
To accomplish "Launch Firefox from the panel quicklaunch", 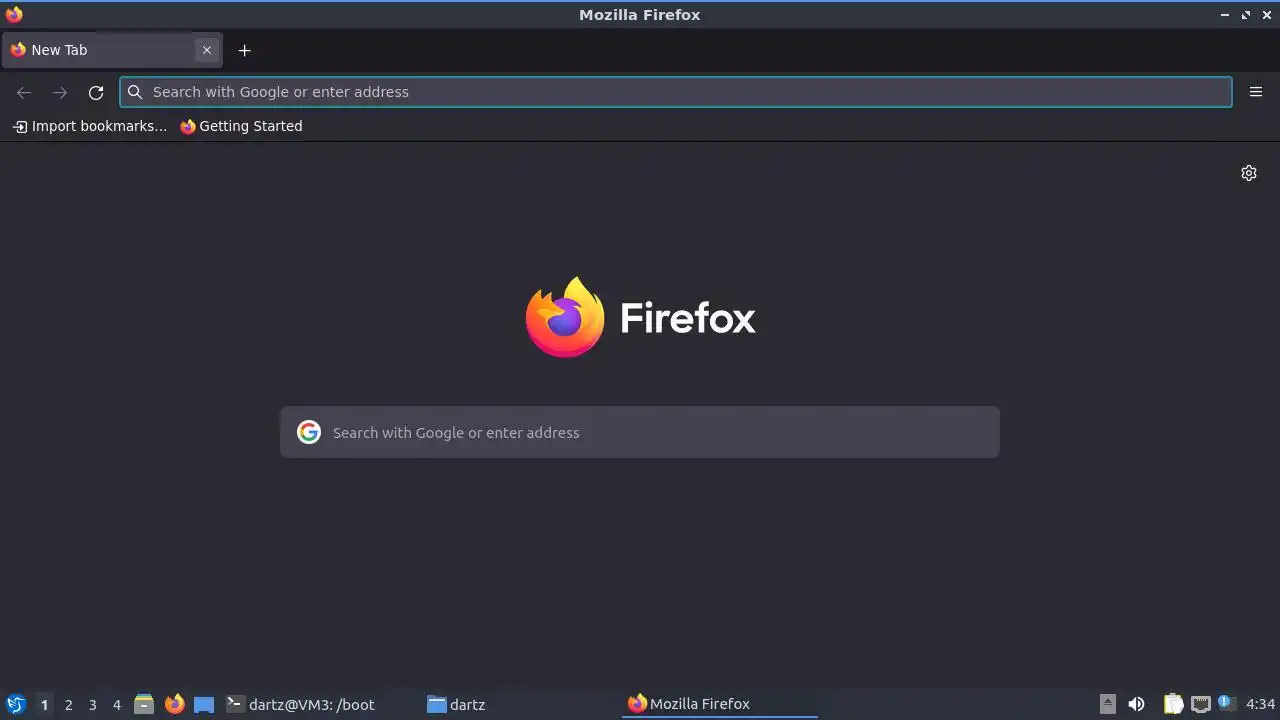I will (174, 704).
